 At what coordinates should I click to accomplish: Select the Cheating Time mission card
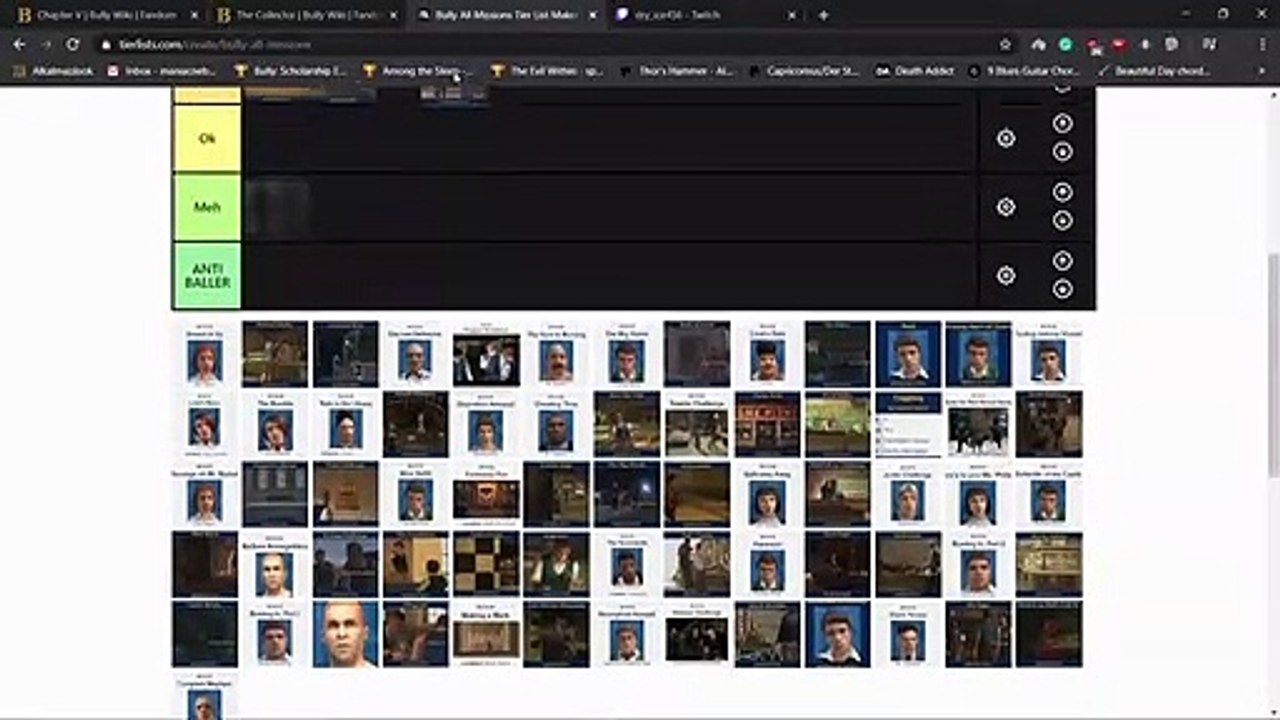[556, 424]
